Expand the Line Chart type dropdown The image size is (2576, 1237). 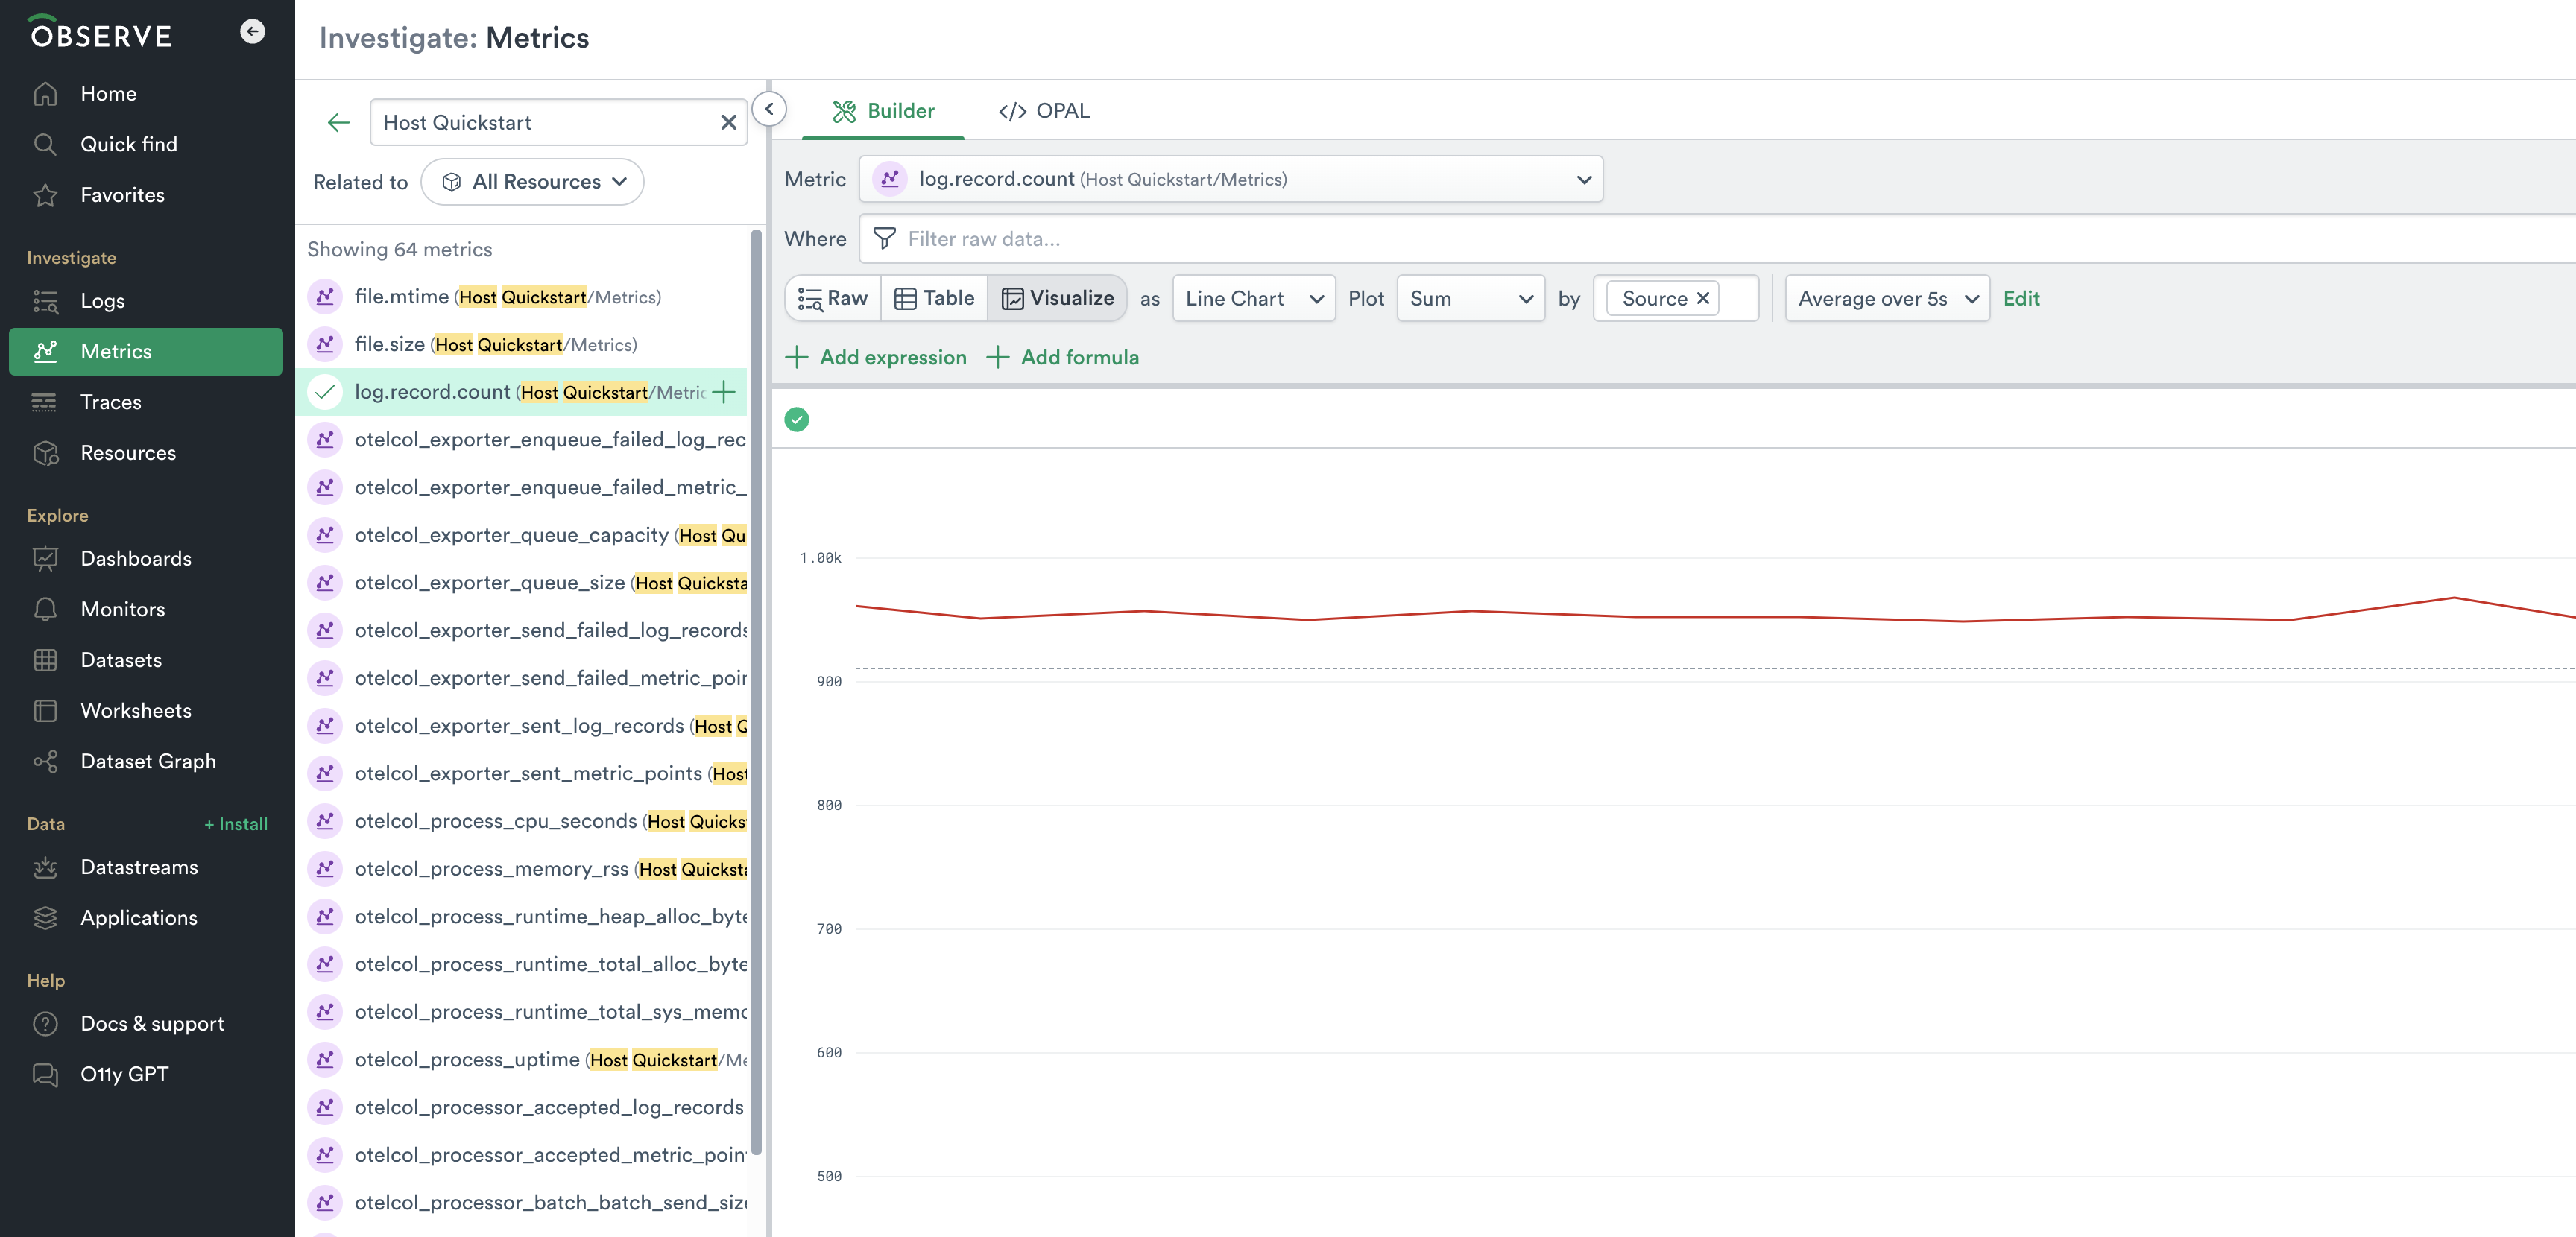[x=1253, y=298]
